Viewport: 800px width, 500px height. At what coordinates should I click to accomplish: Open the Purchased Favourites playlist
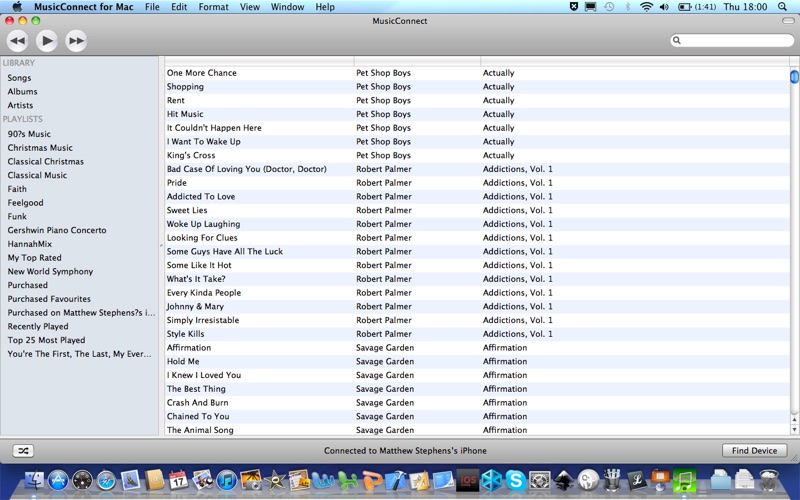tap(49, 298)
